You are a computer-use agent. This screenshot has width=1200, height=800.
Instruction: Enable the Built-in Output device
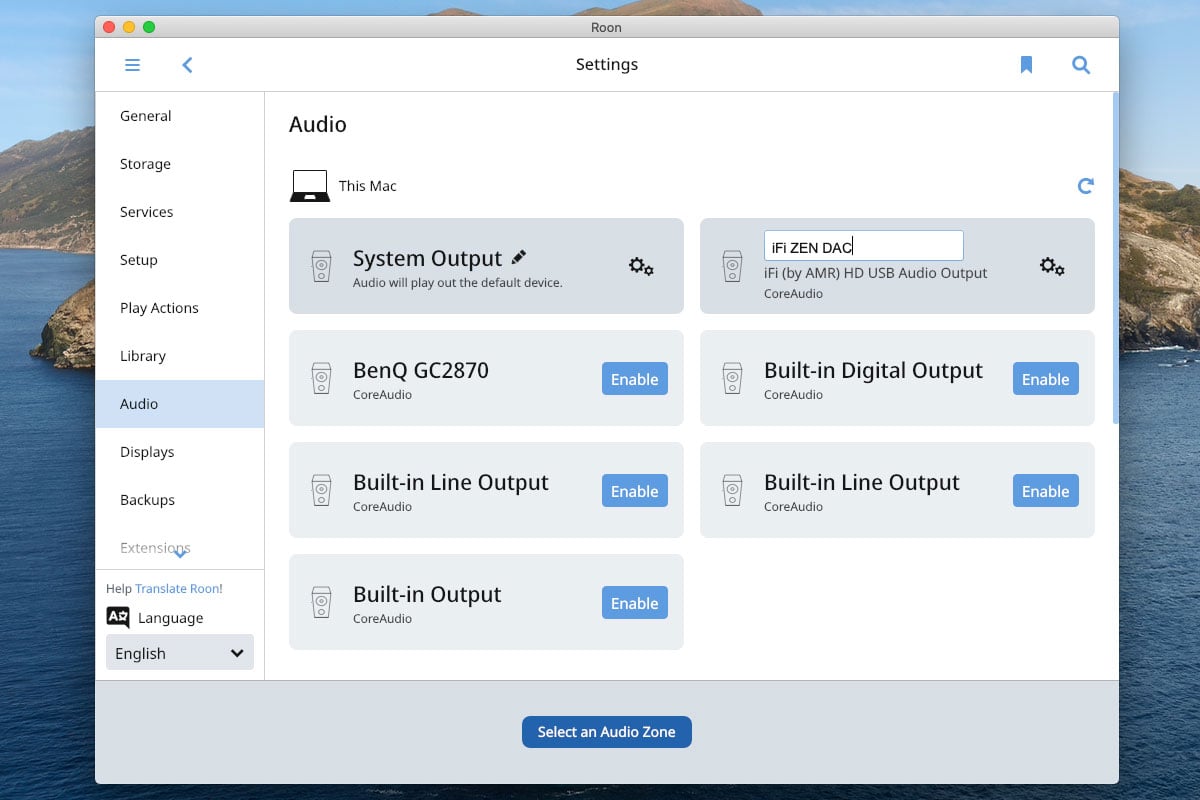coord(635,603)
